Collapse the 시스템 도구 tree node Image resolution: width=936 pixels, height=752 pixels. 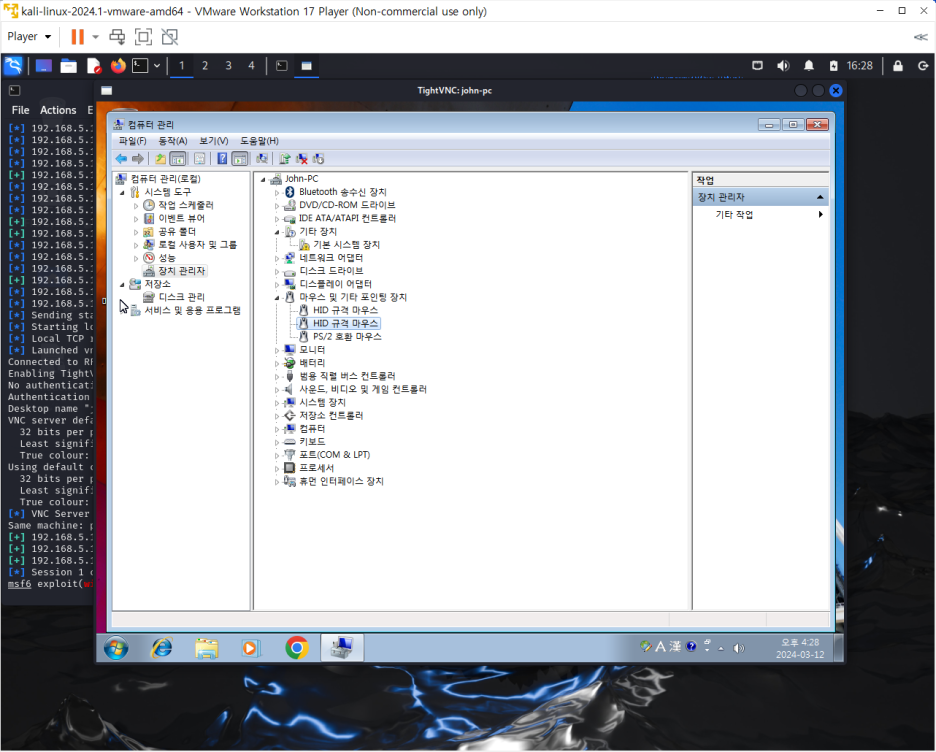coord(122,192)
